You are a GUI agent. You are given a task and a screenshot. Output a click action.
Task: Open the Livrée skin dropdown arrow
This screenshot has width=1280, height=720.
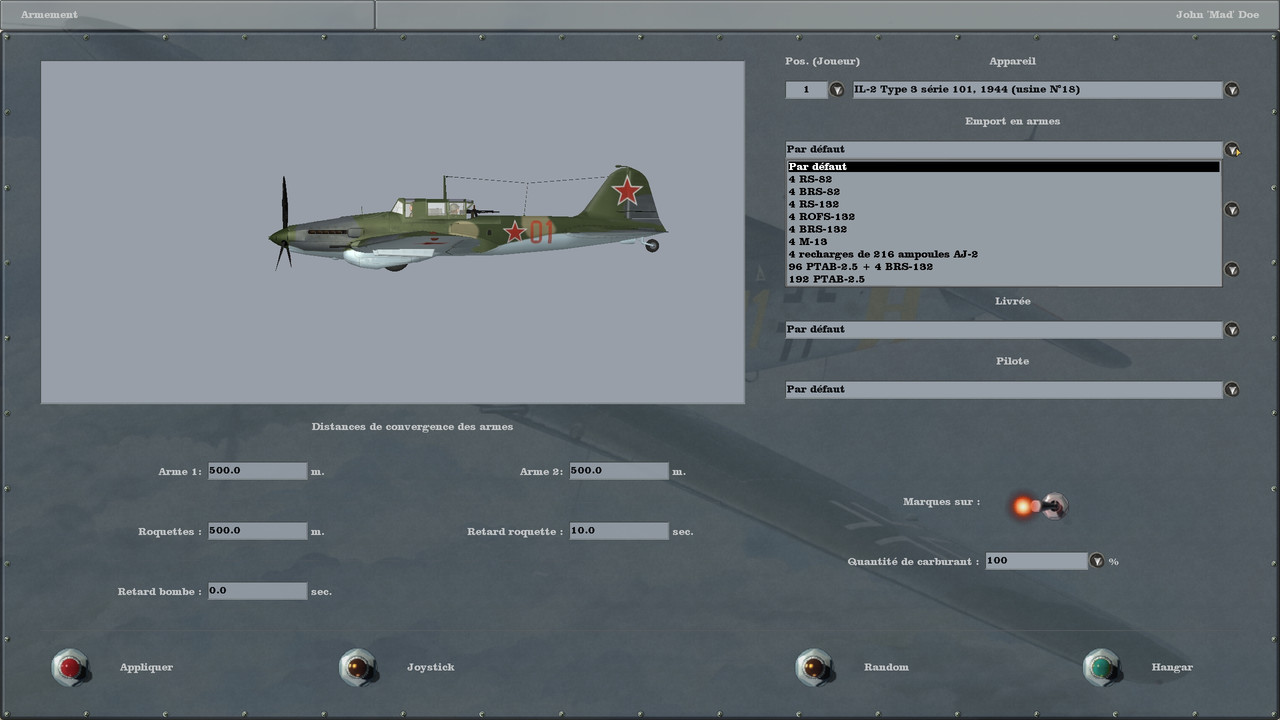pos(1232,330)
